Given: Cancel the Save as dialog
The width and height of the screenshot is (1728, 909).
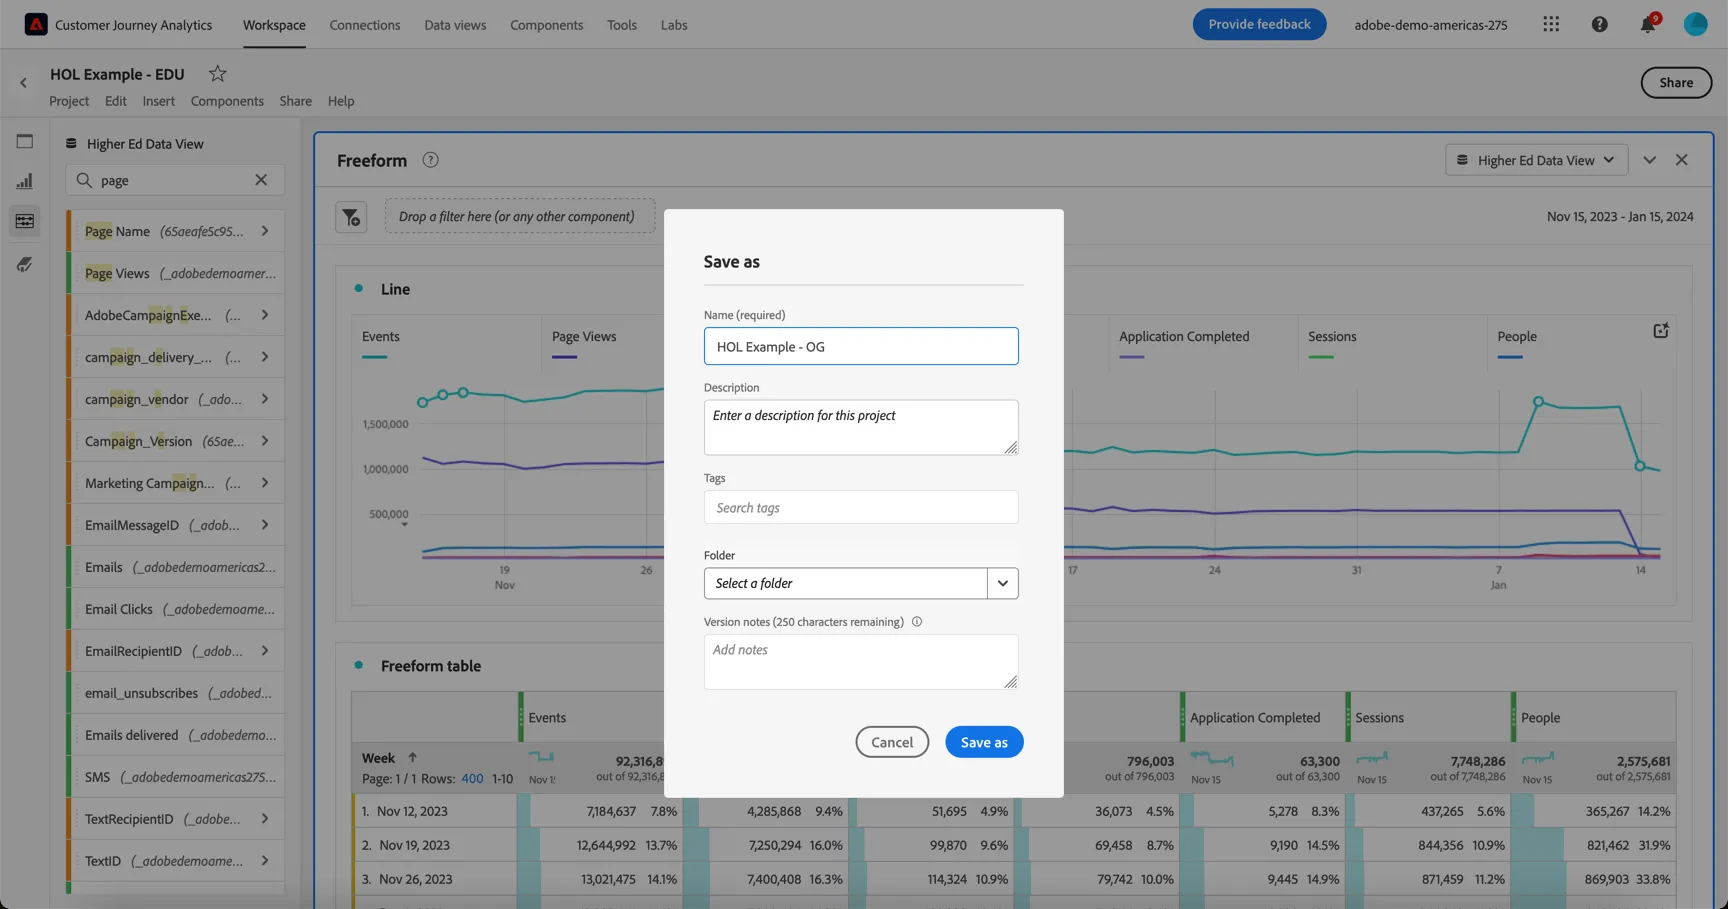Looking at the screenshot, I should pos(892,742).
